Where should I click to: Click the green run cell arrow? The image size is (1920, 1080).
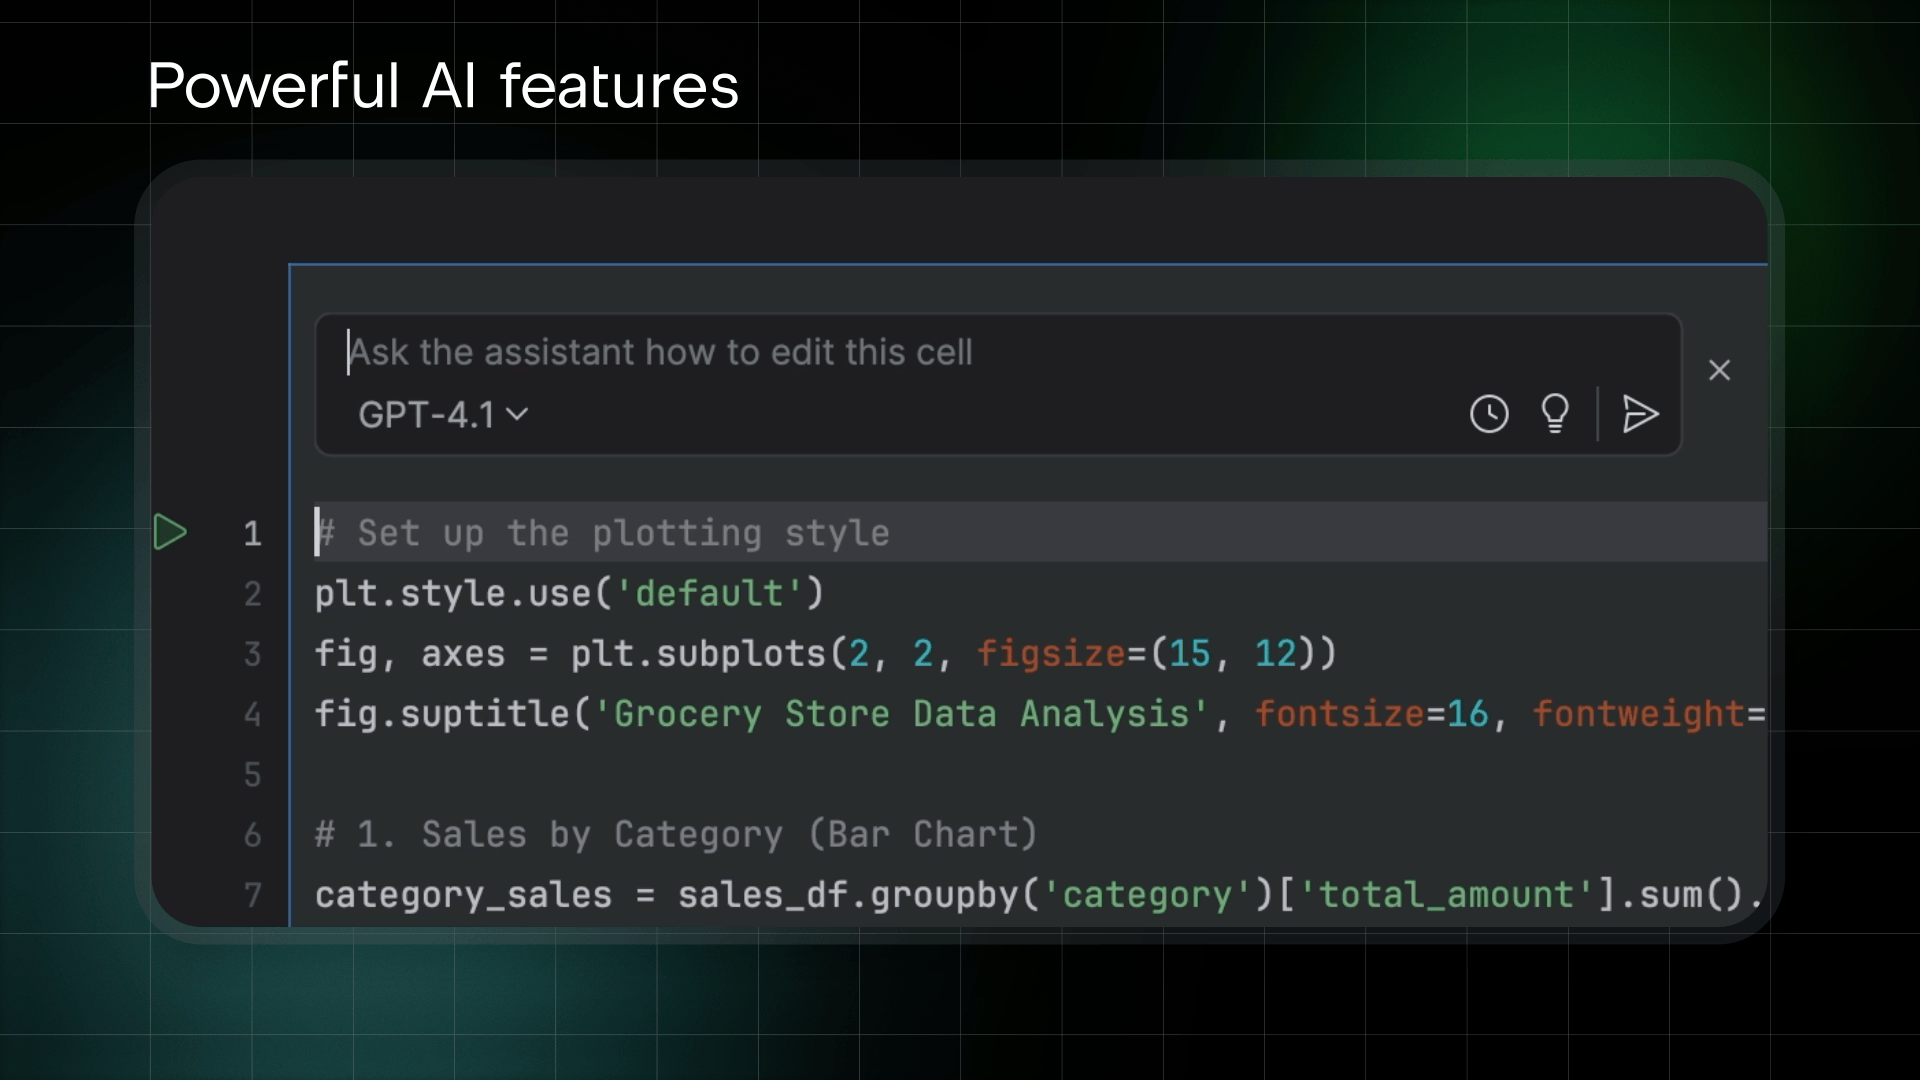(170, 532)
